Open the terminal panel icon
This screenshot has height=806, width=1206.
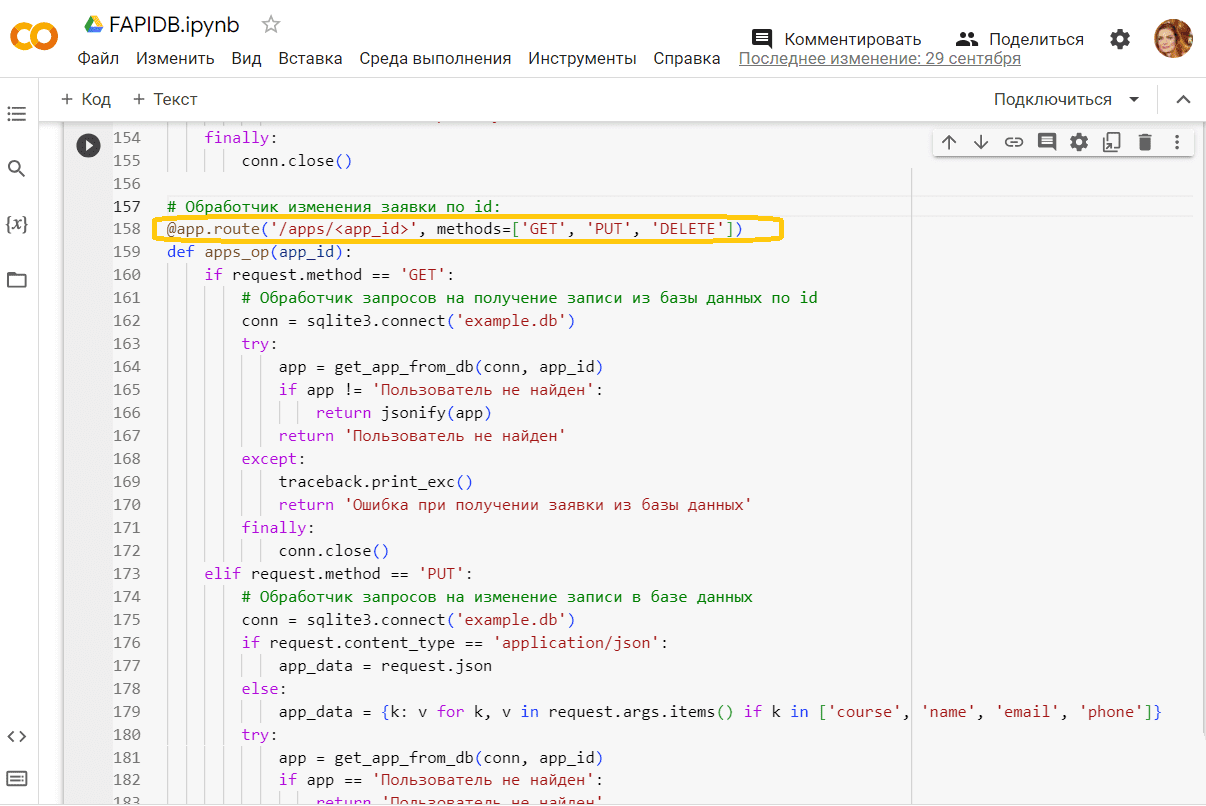point(16,779)
